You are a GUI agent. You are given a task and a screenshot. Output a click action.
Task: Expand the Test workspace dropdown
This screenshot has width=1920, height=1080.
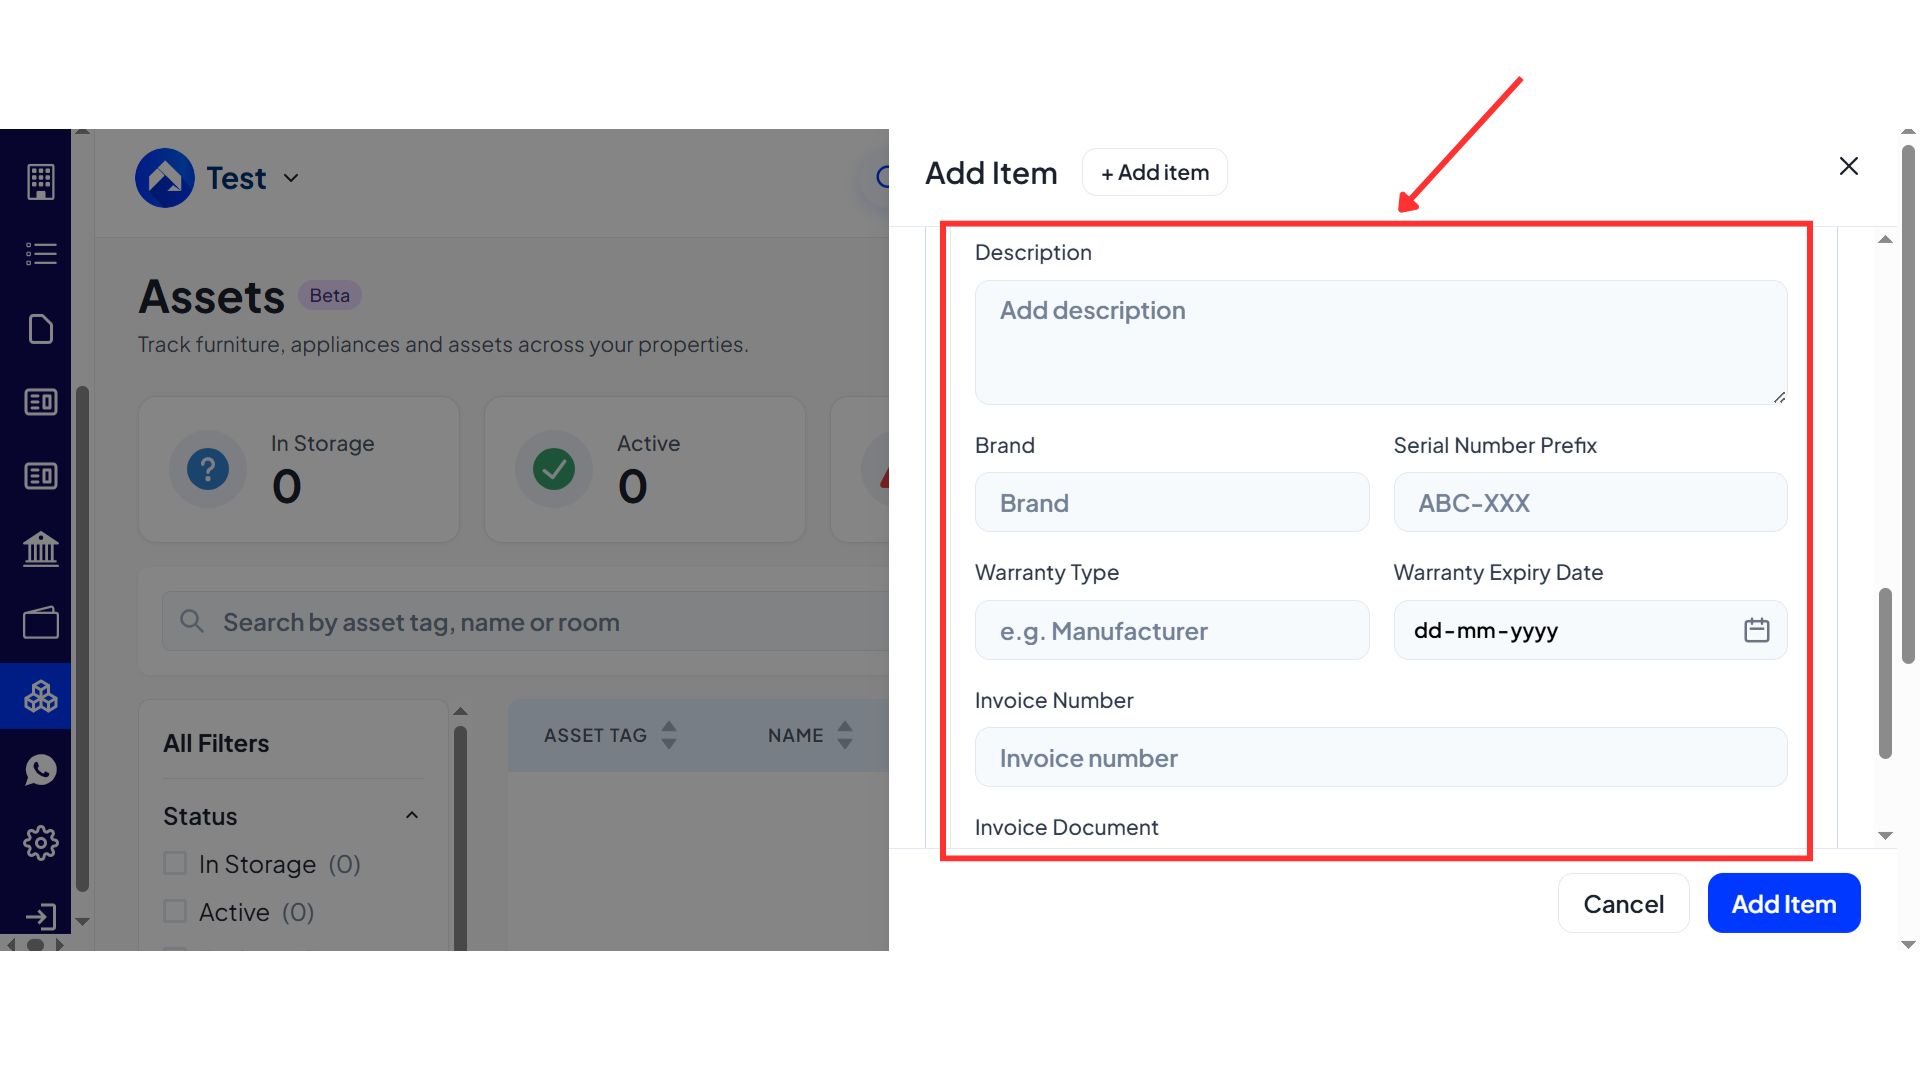[x=291, y=178]
